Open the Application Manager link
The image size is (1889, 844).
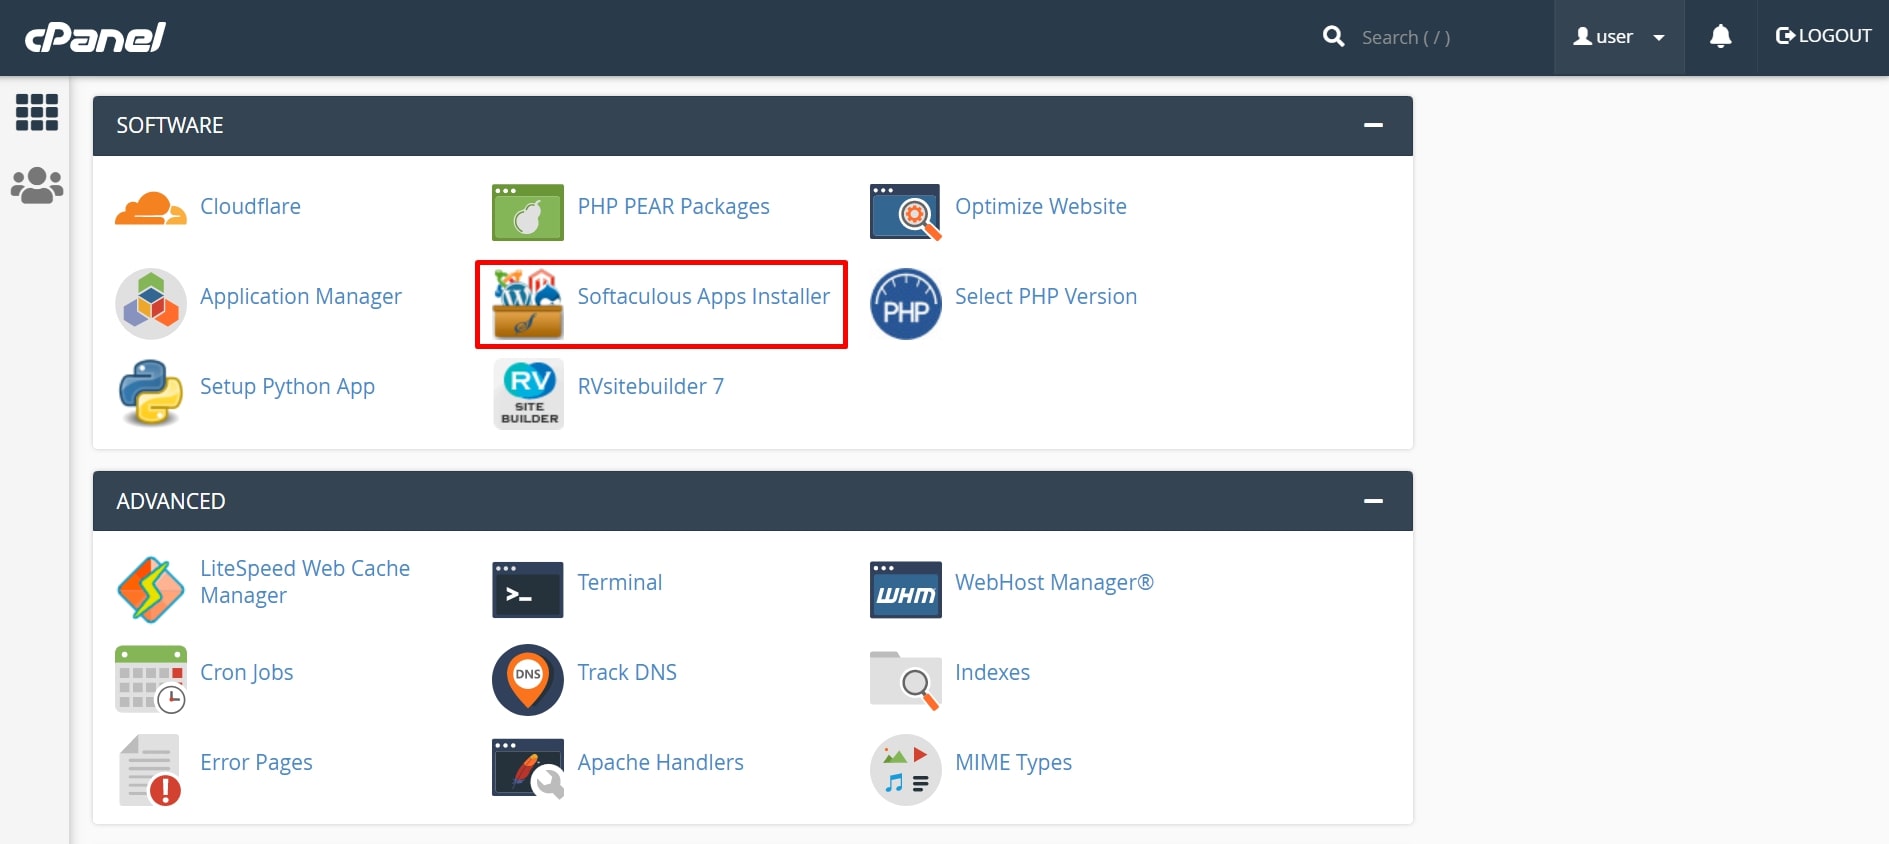(x=301, y=297)
